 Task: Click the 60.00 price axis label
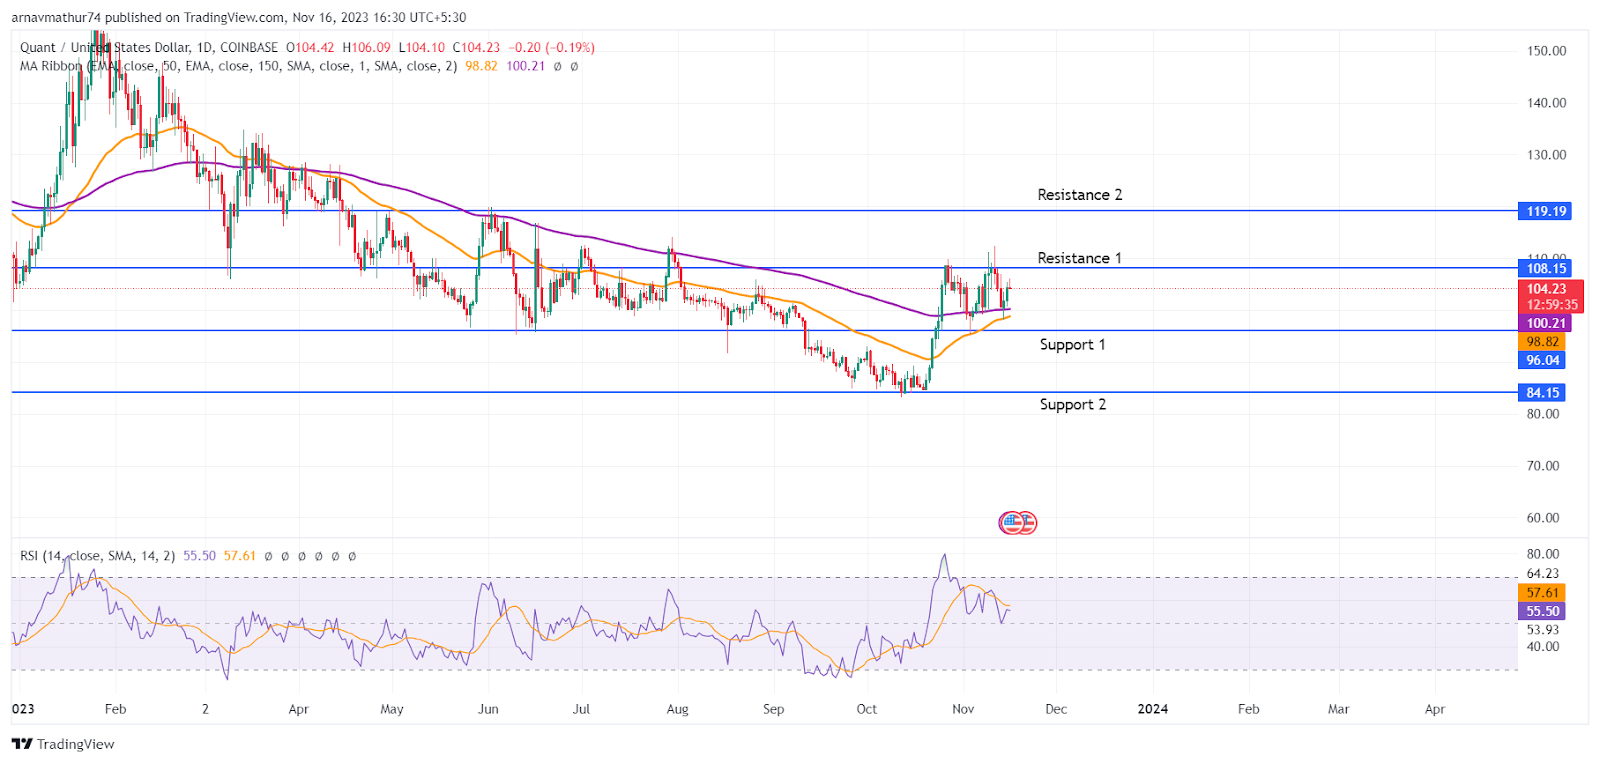1543,518
